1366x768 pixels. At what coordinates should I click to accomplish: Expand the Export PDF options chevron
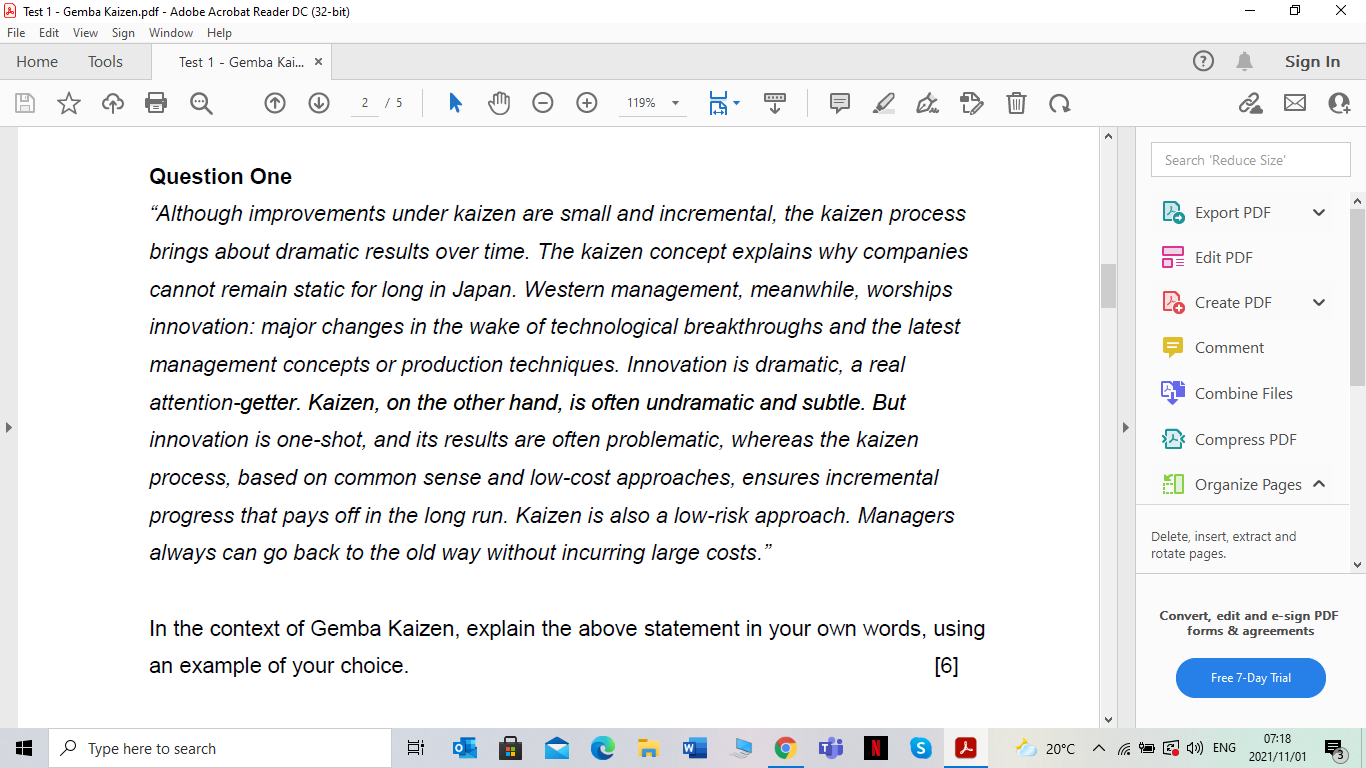pos(1318,212)
